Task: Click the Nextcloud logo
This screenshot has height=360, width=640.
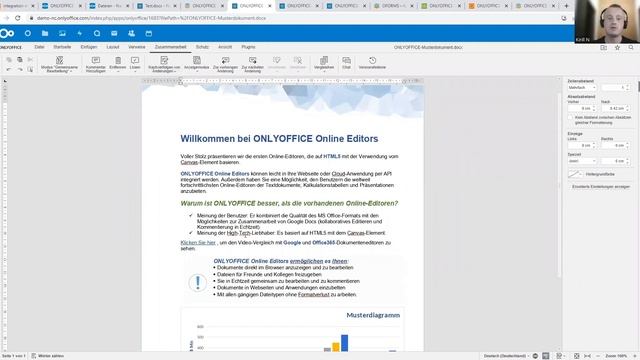Action: [7, 33]
